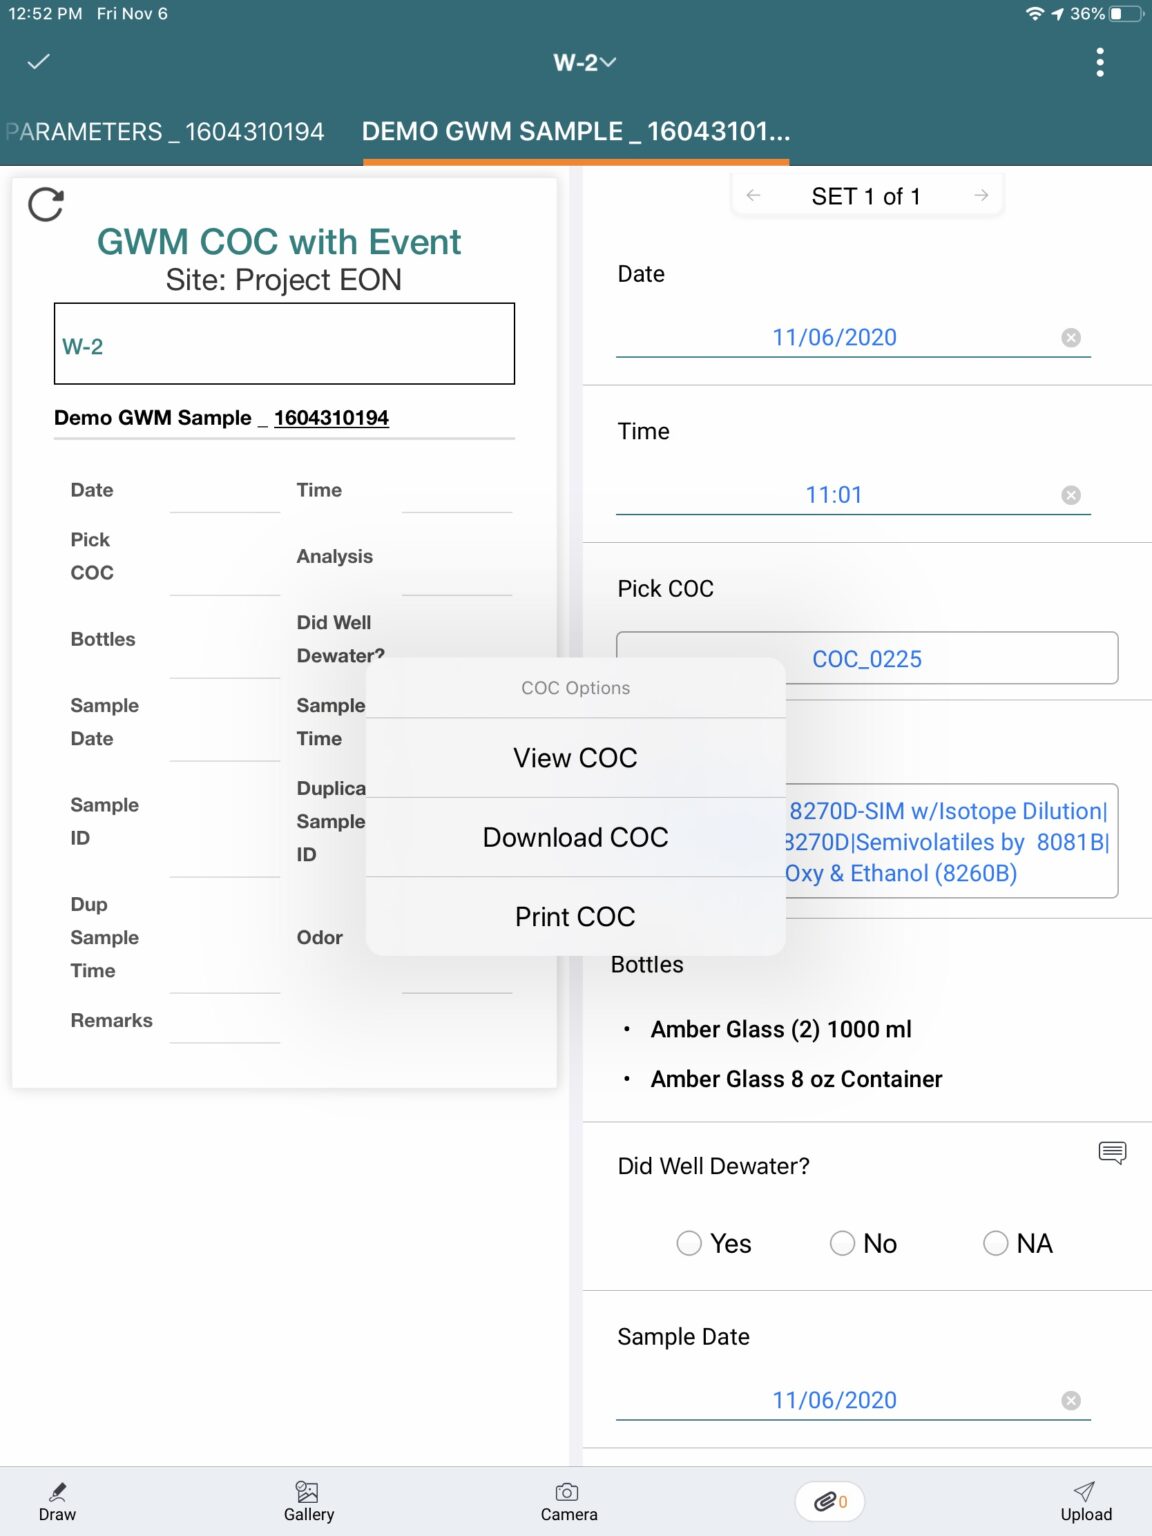Select View COC
Screen dimensions: 1152x1536
(575, 757)
